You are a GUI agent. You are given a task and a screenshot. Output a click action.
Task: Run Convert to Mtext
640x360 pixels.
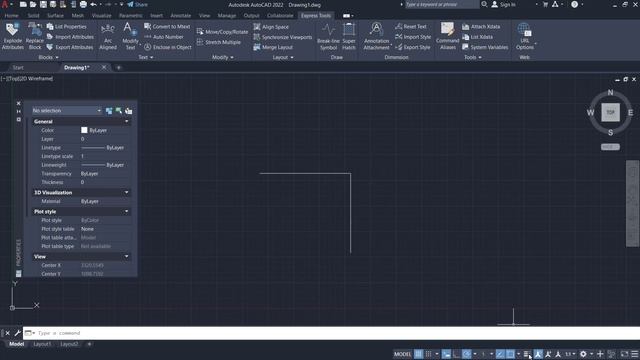pyautogui.click(x=167, y=27)
